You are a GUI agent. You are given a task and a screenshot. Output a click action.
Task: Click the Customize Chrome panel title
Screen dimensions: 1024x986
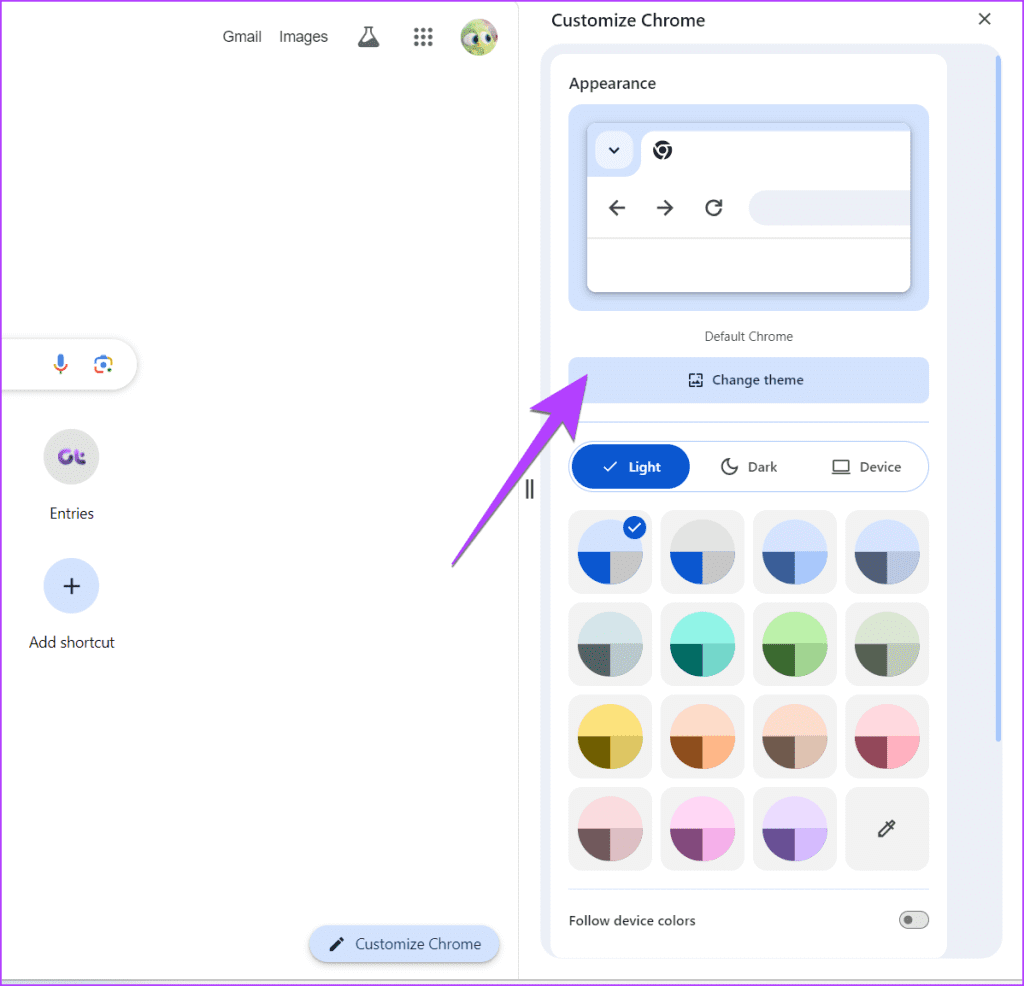[x=628, y=20]
